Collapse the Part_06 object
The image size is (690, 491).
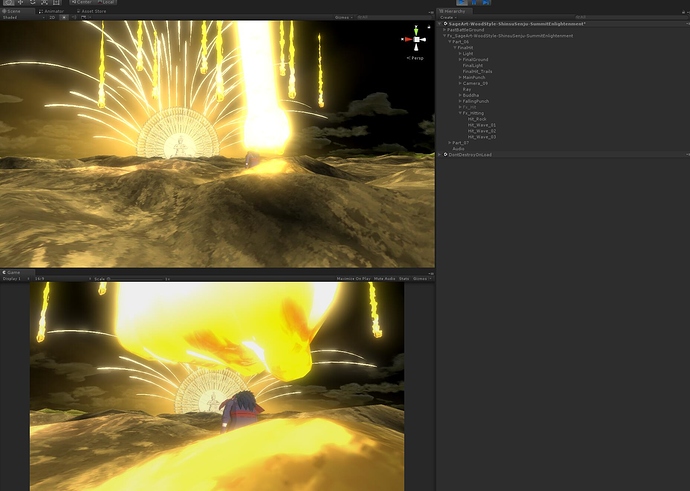[x=450, y=42]
